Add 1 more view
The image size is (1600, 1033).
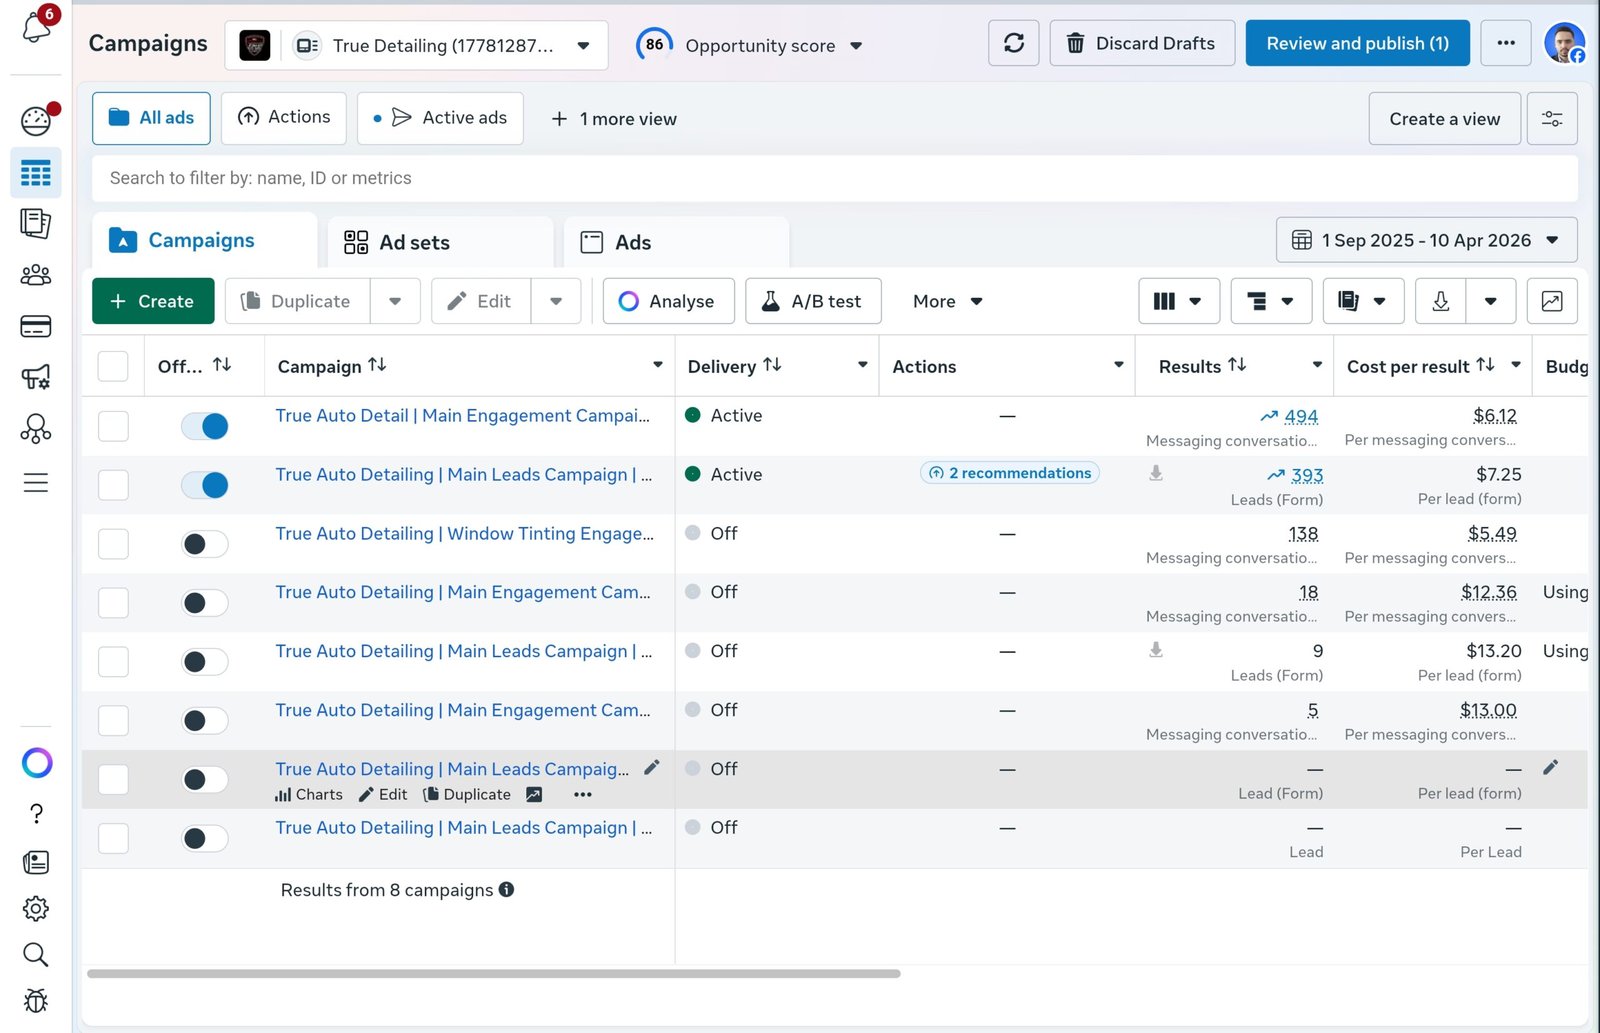tap(614, 119)
